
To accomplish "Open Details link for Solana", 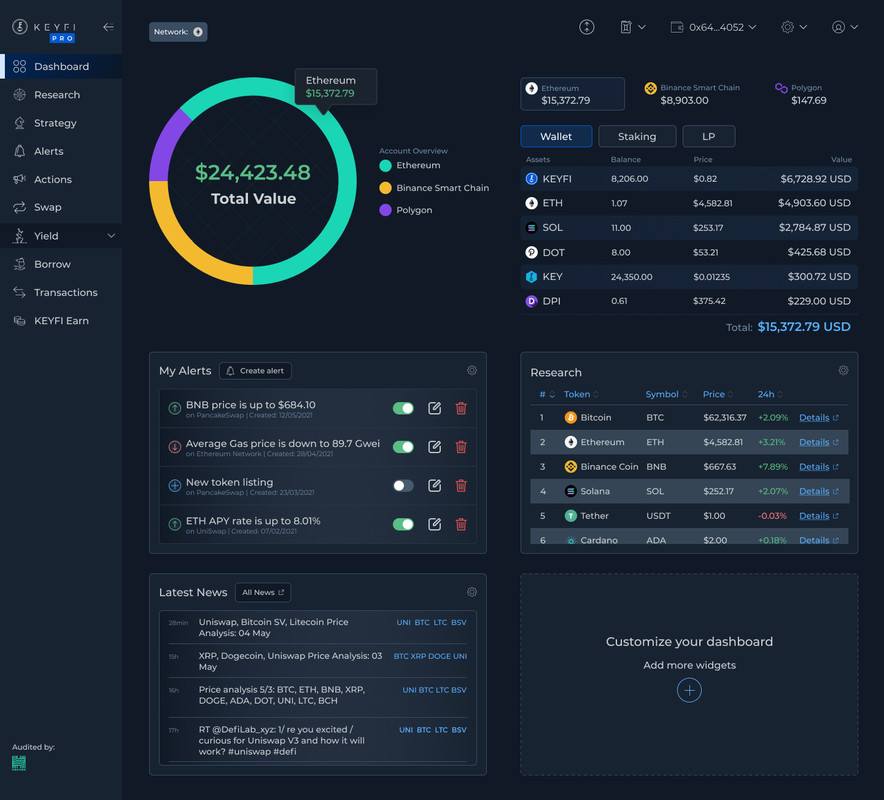I will point(819,491).
